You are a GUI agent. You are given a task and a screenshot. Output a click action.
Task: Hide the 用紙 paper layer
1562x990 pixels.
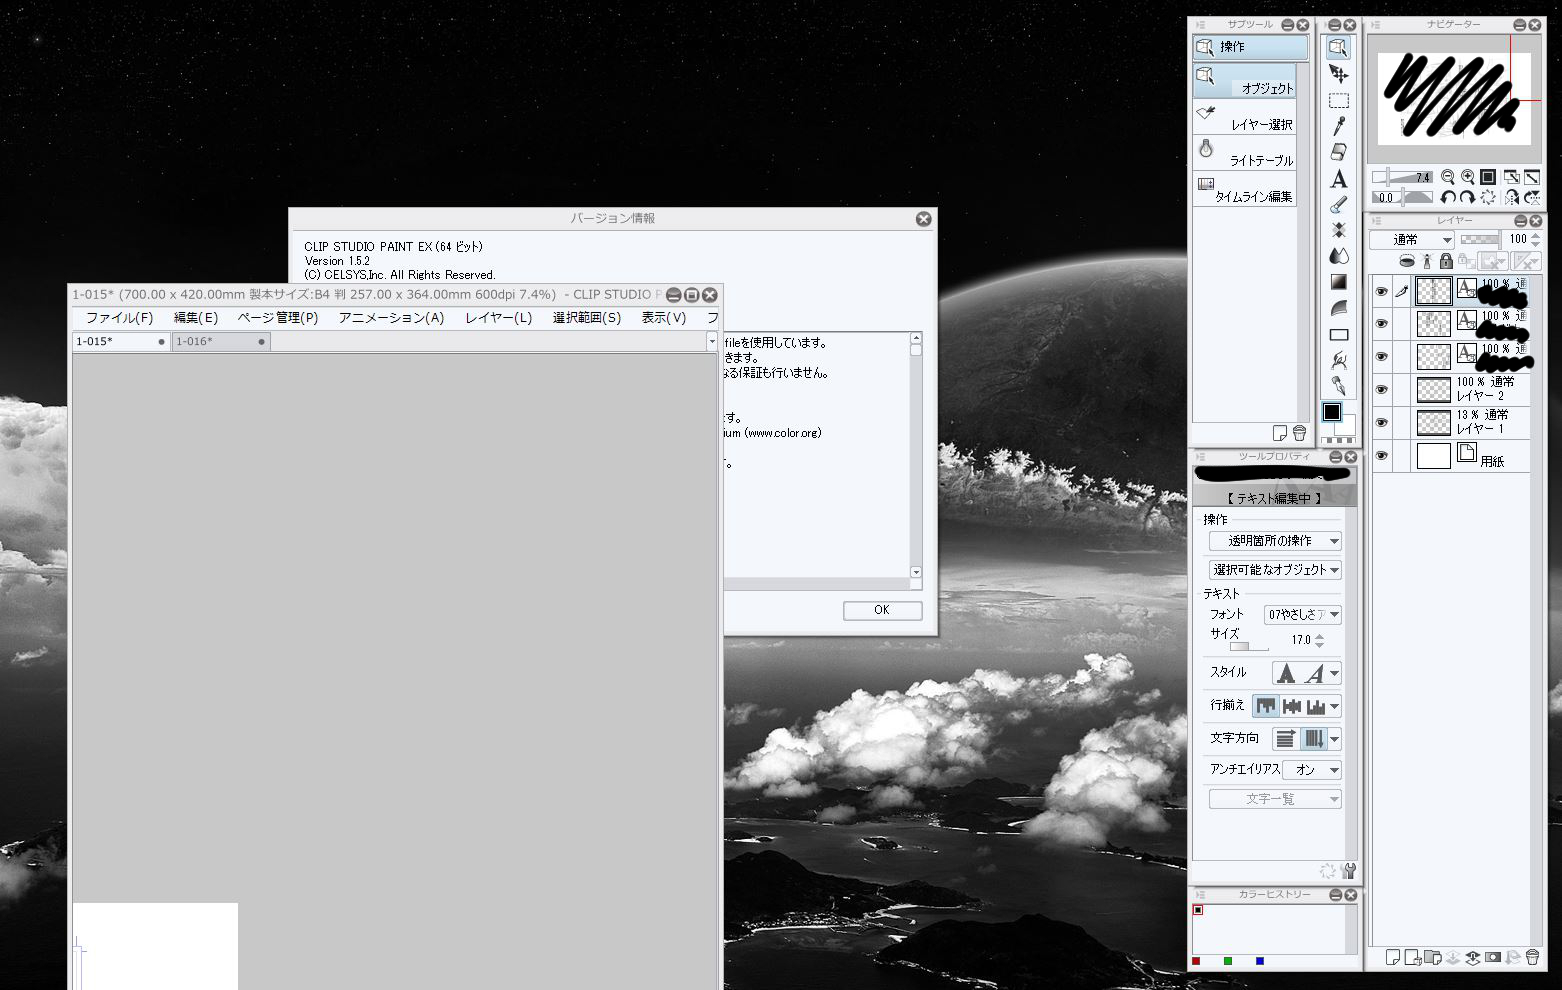click(1381, 456)
